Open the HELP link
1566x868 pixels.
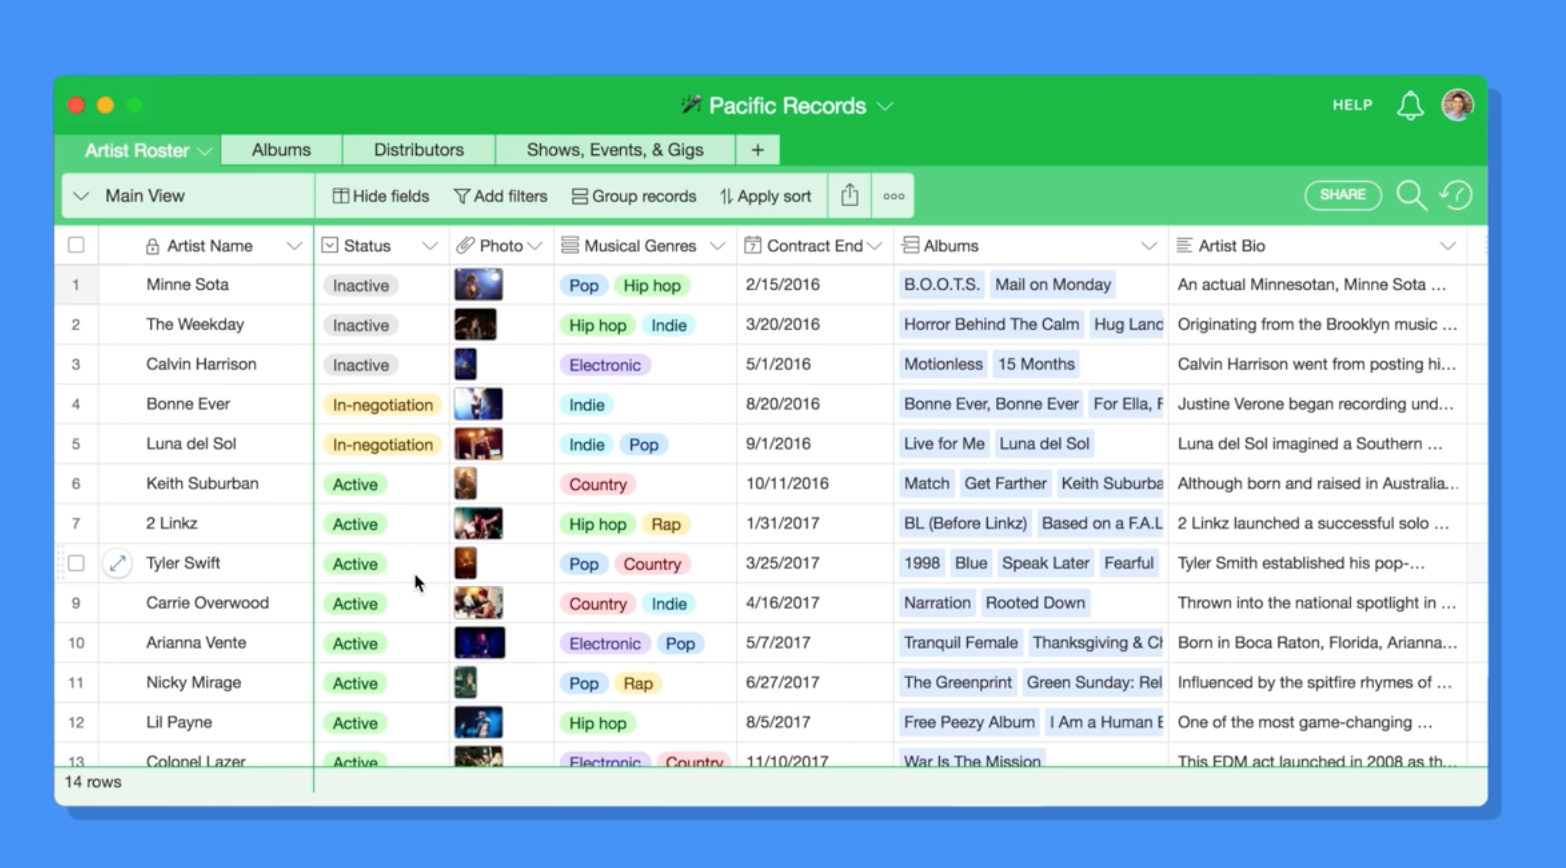coord(1351,105)
